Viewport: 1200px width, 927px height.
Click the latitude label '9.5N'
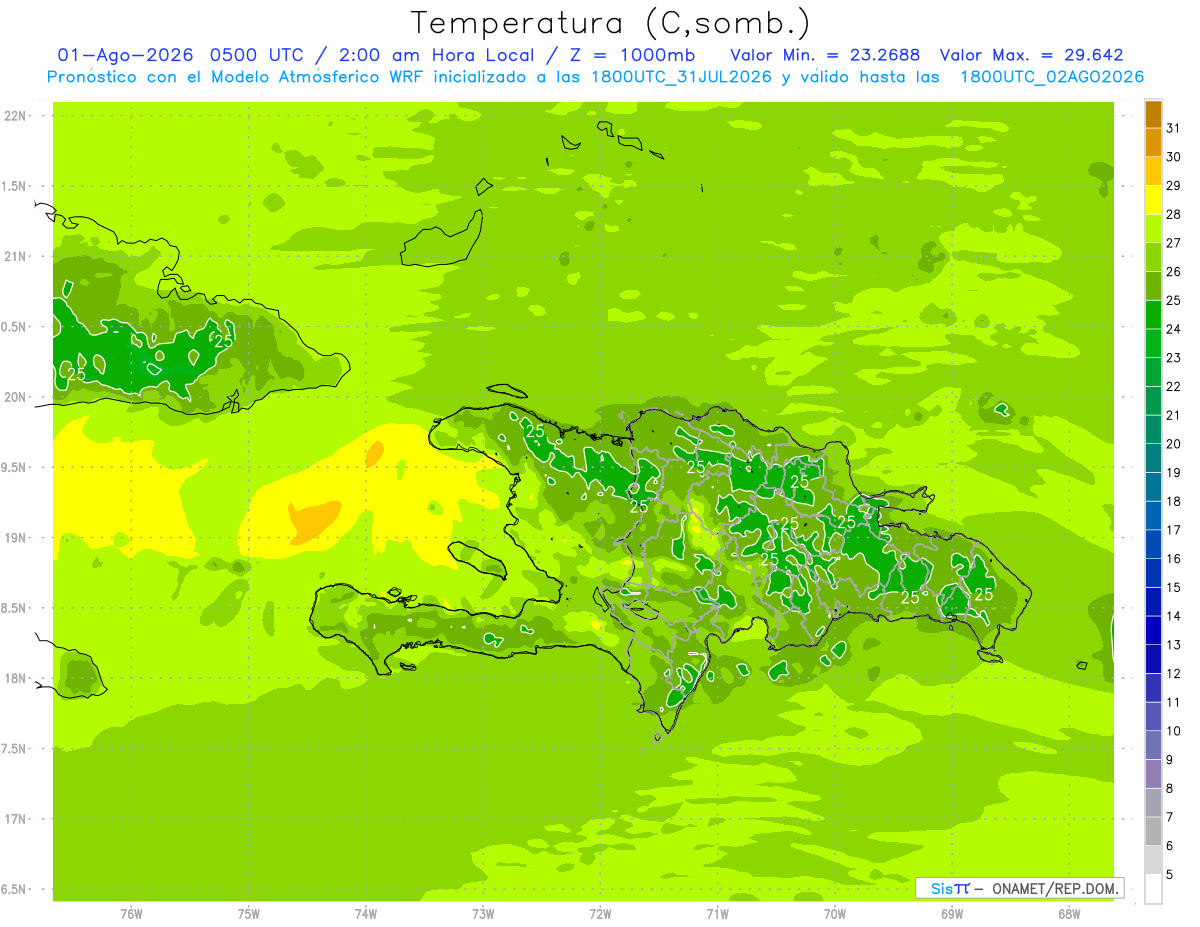14,468
